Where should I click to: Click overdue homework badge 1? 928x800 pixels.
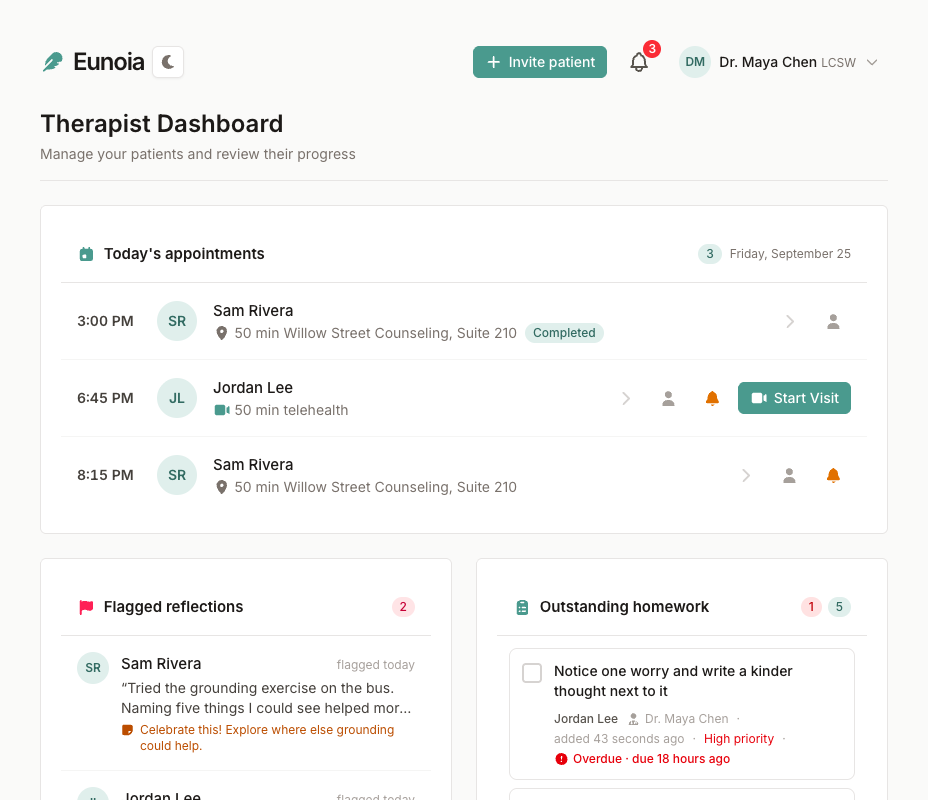click(811, 607)
